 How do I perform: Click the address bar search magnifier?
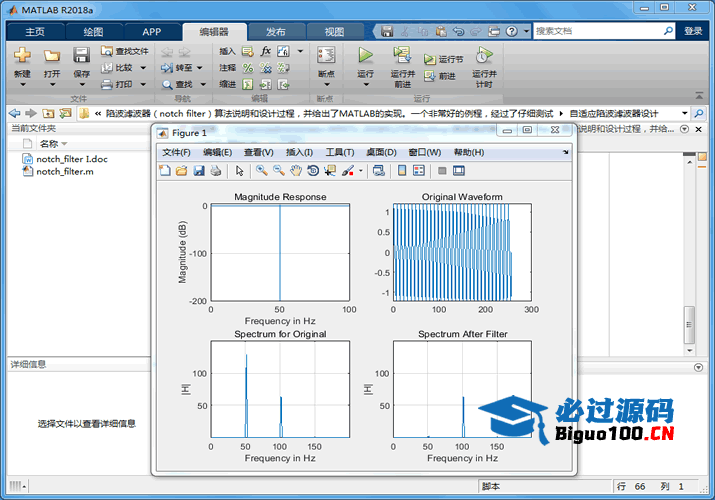(x=699, y=113)
